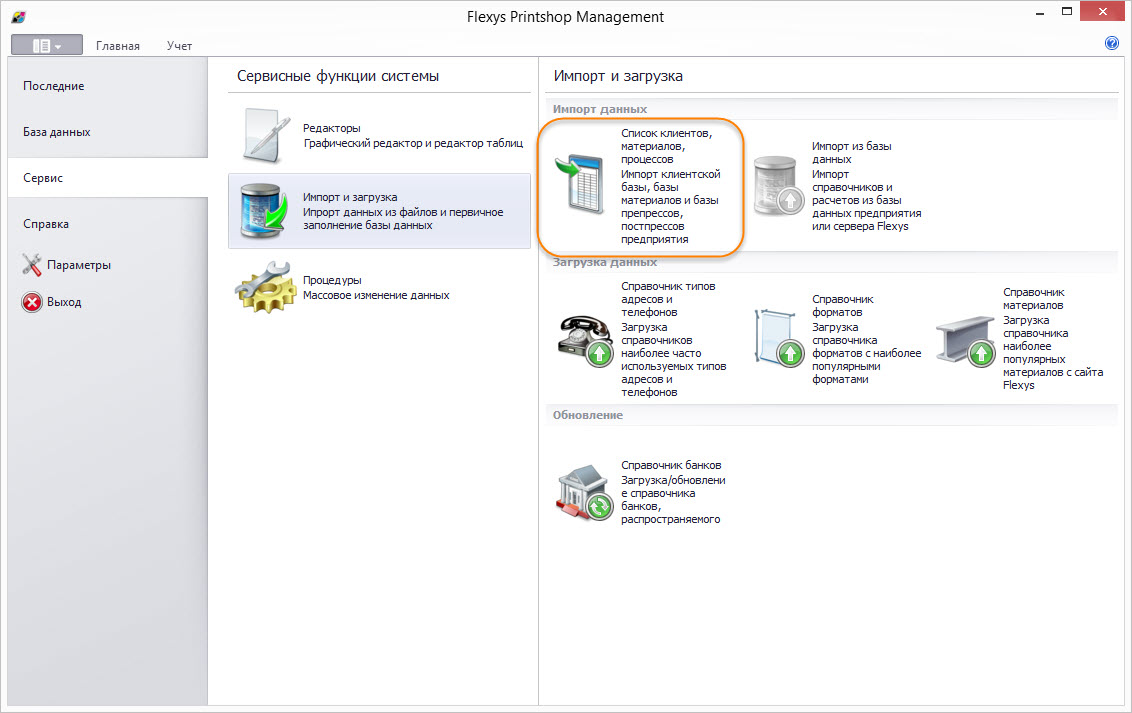Switch to the Учет tab
Screen dimensions: 1132x713
point(179,45)
